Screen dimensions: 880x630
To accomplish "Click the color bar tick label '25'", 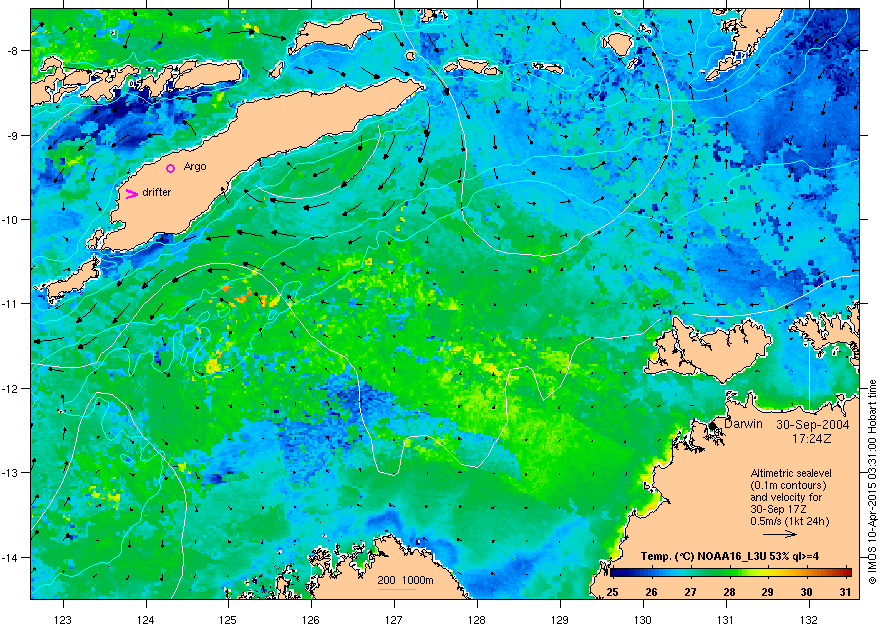I will (x=612, y=592).
